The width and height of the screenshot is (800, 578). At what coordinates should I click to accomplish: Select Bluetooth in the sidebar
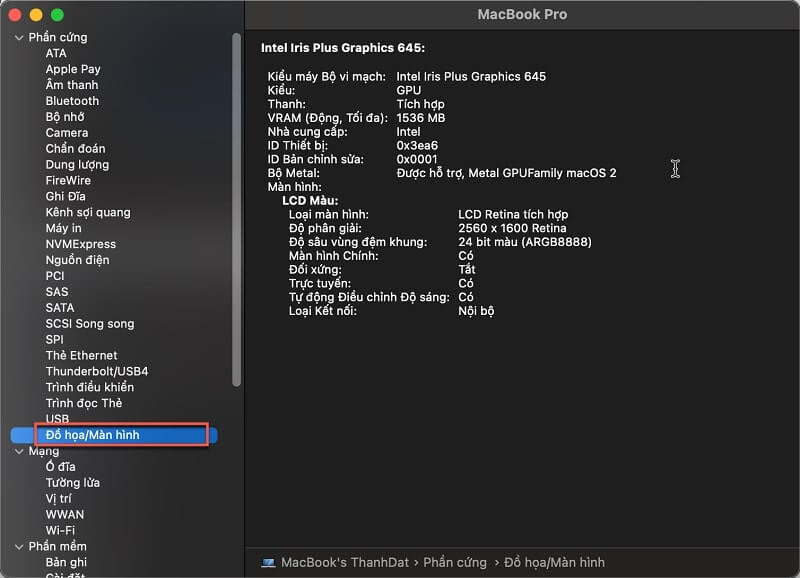point(72,101)
